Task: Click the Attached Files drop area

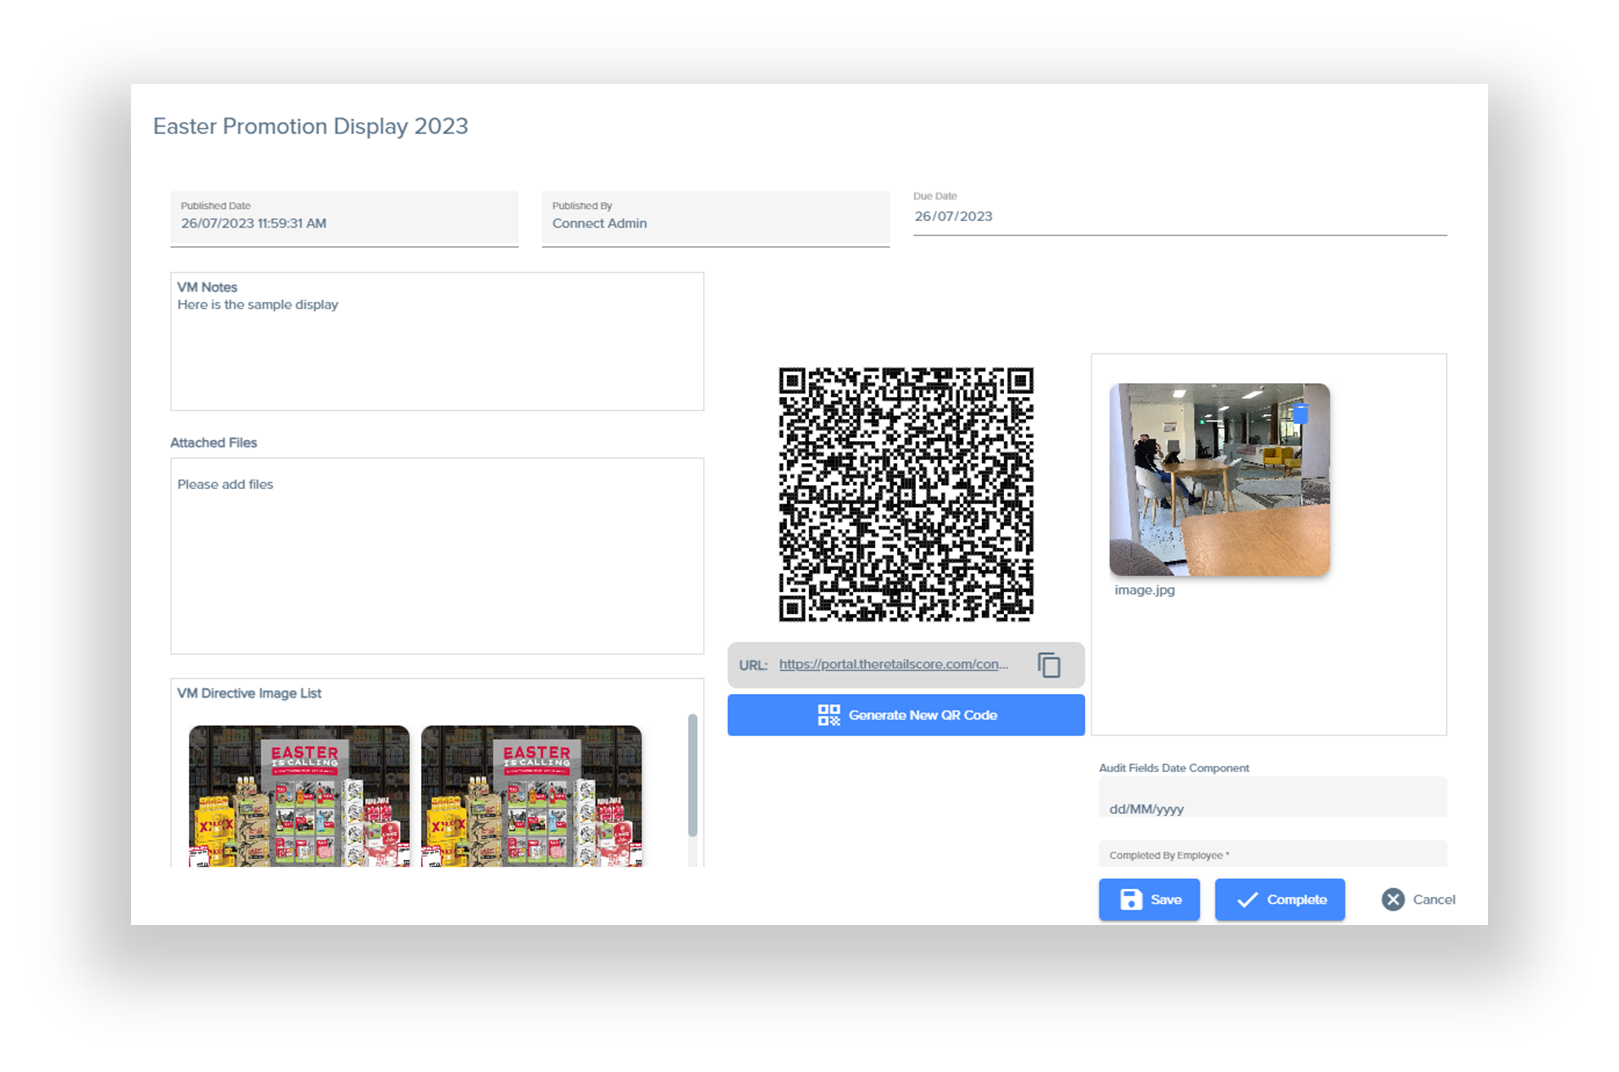Action: (437, 560)
